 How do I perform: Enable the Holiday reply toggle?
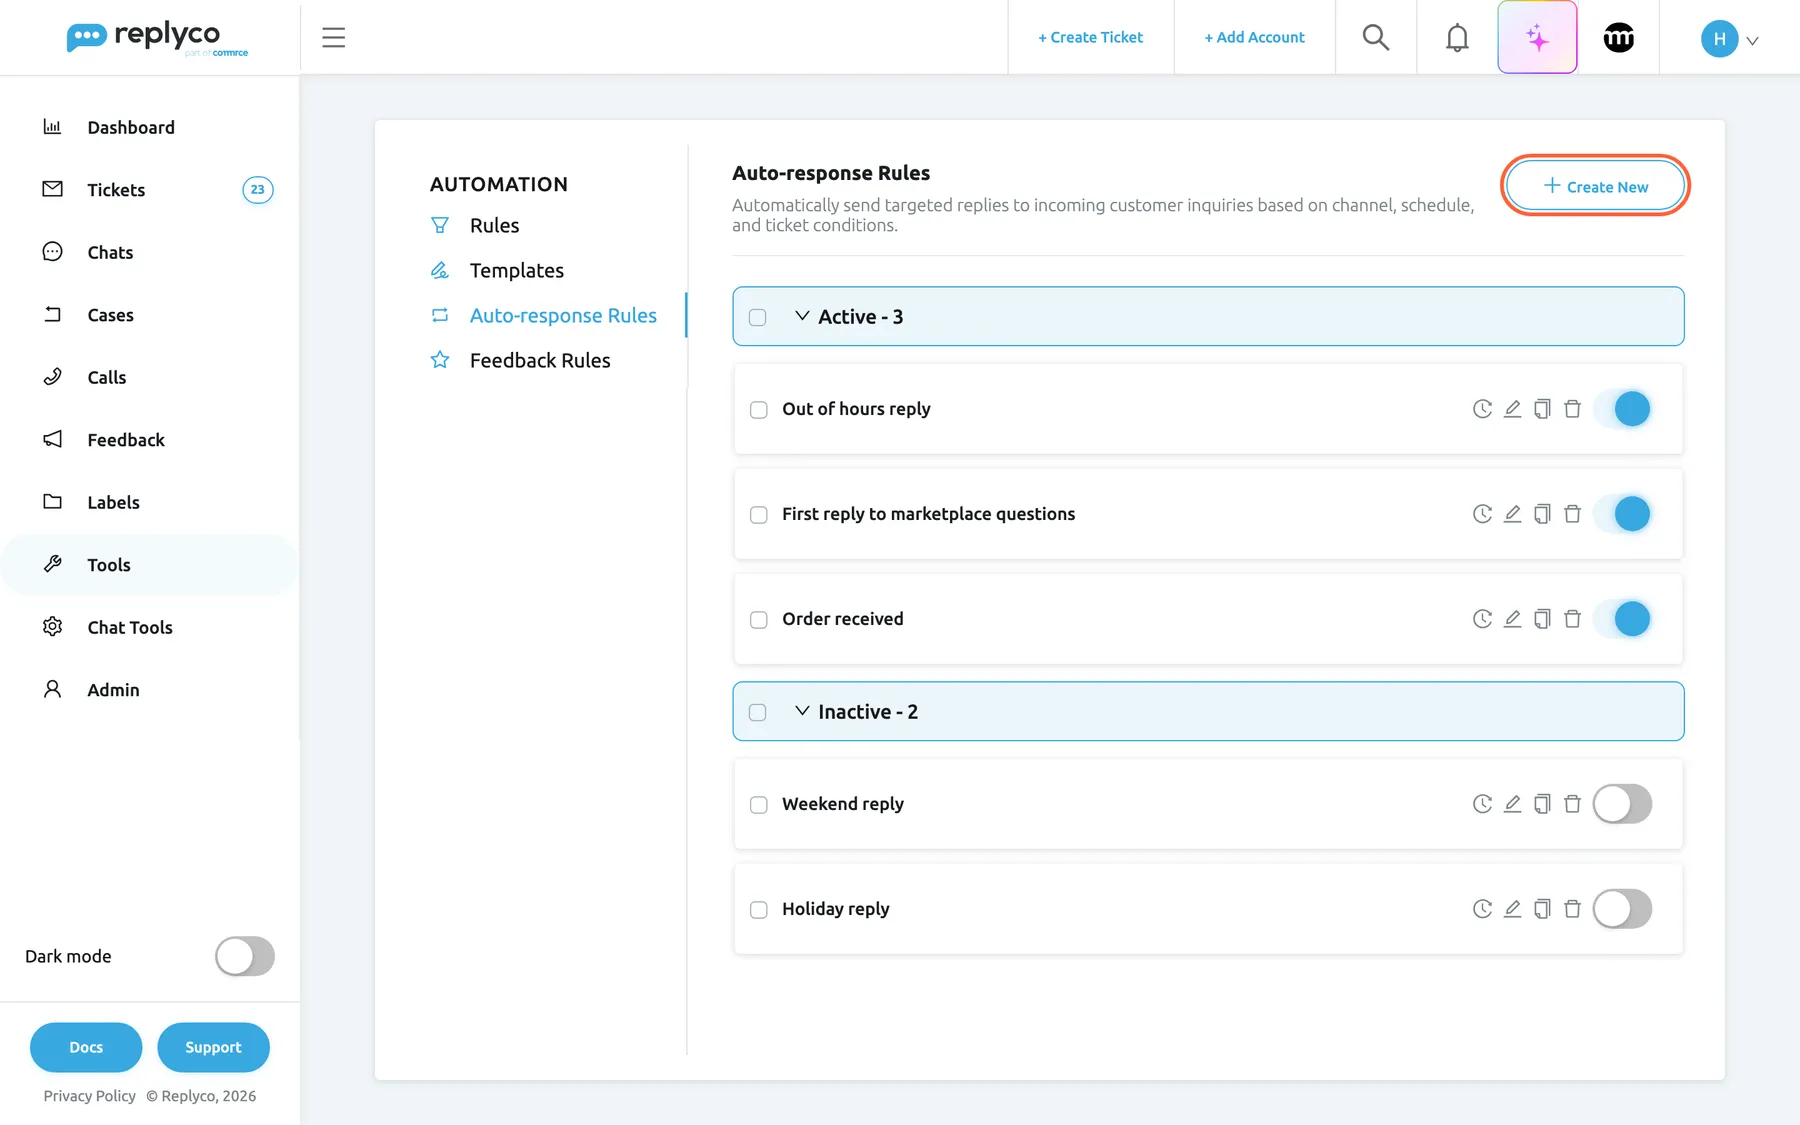point(1622,909)
